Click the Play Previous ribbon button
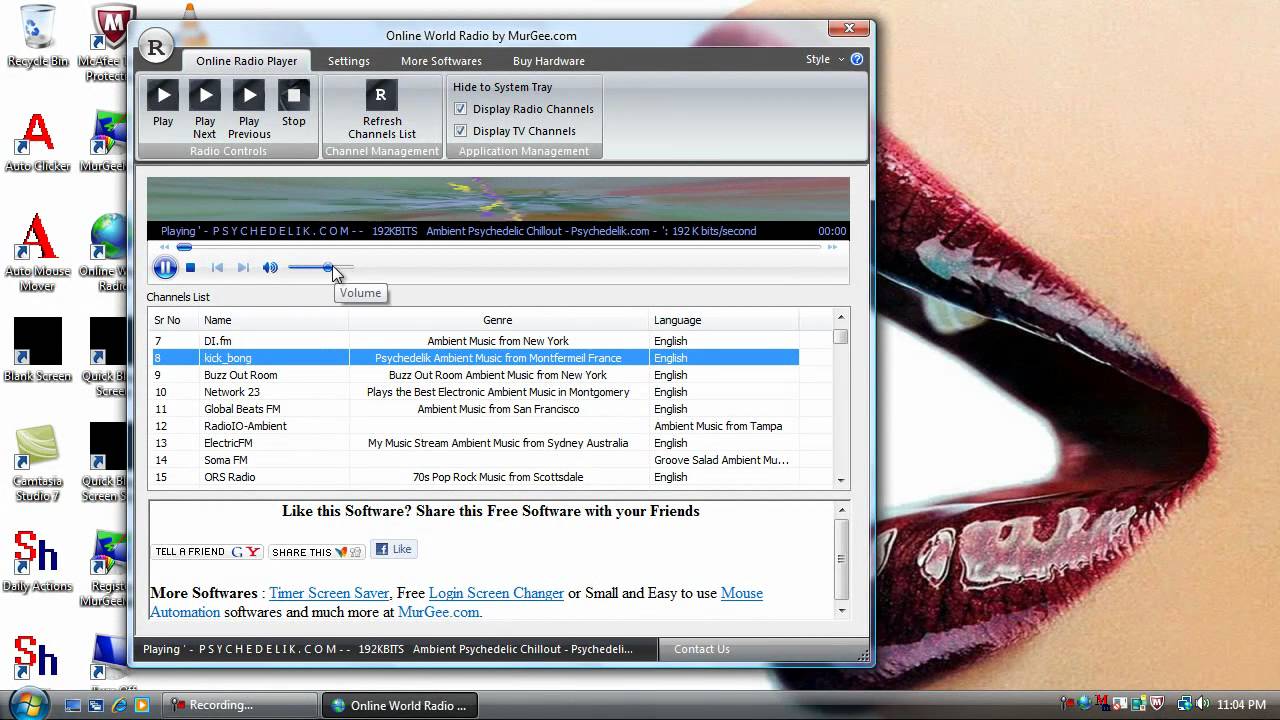Viewport: 1280px width, 720px height. click(249, 110)
